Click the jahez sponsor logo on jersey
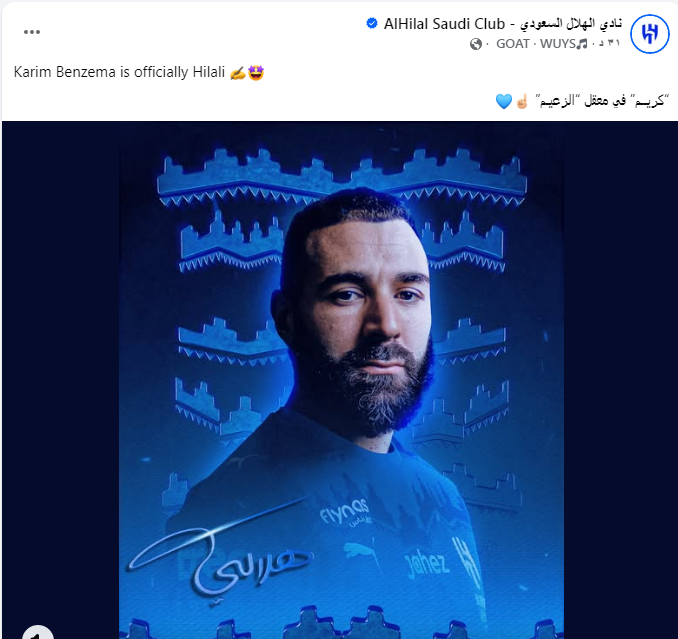Screen dimensions: 678x639 (x=426, y=563)
